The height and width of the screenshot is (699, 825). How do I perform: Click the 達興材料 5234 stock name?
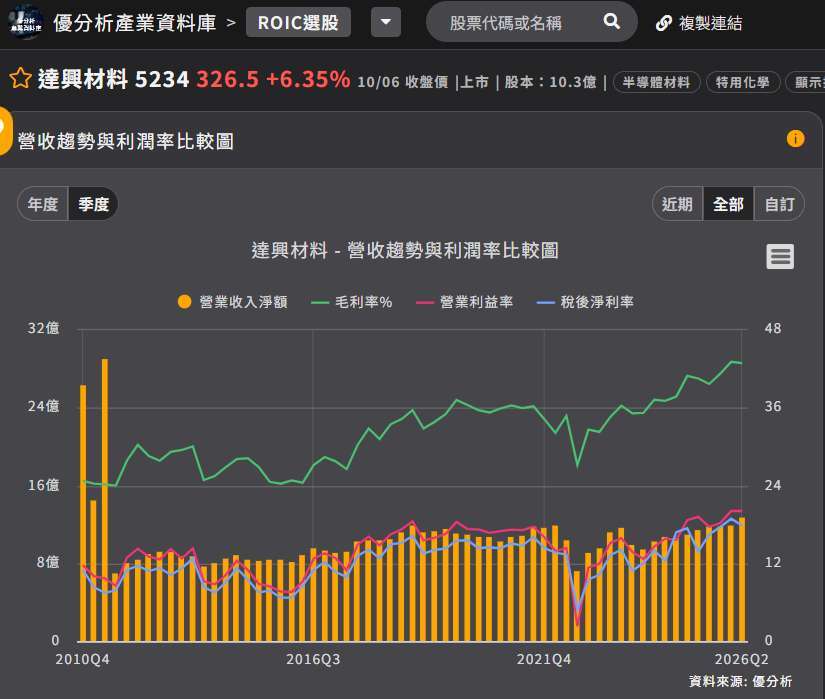point(113,79)
